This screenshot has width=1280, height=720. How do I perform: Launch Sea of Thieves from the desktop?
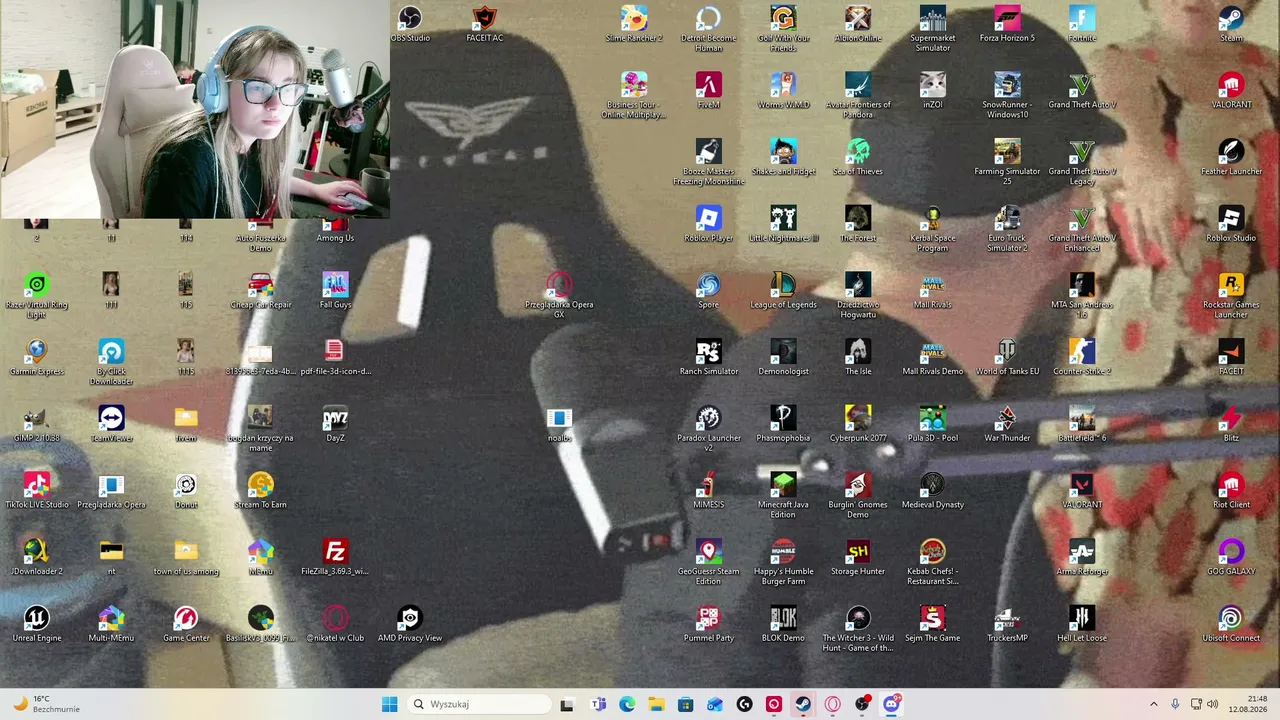tap(858, 157)
